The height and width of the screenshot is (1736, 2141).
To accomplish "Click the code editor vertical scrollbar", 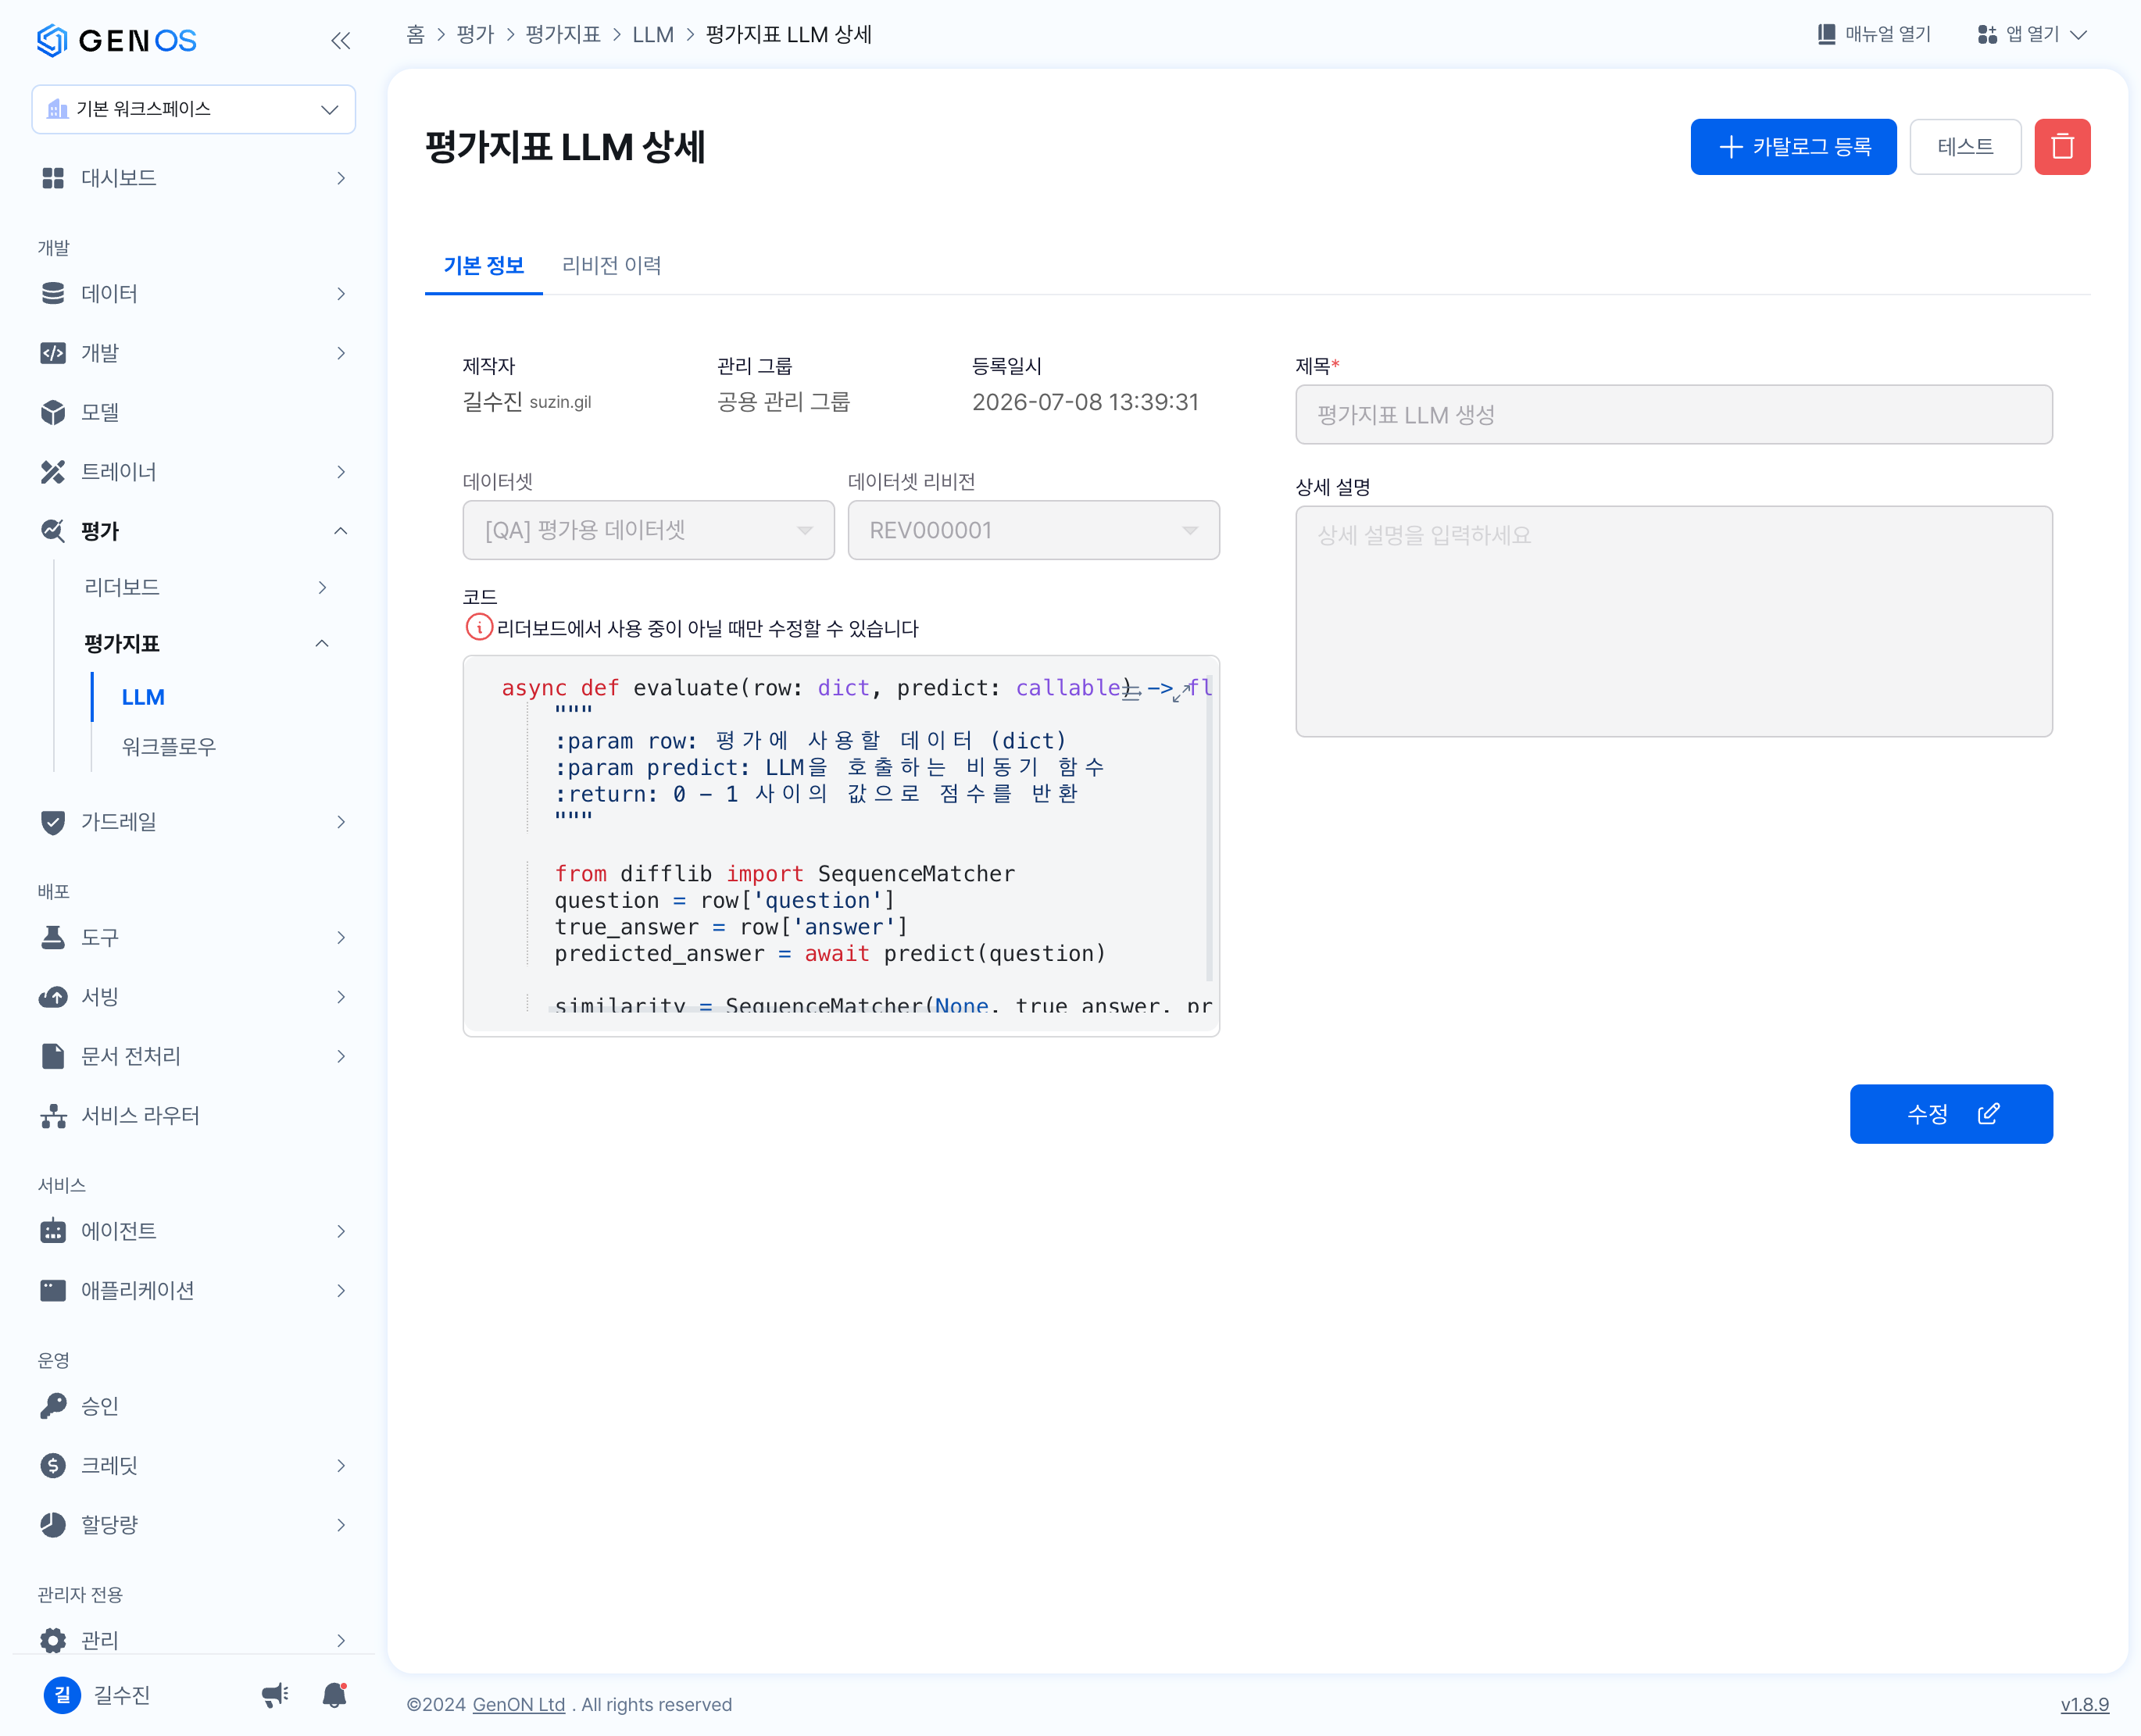I will [1209, 830].
